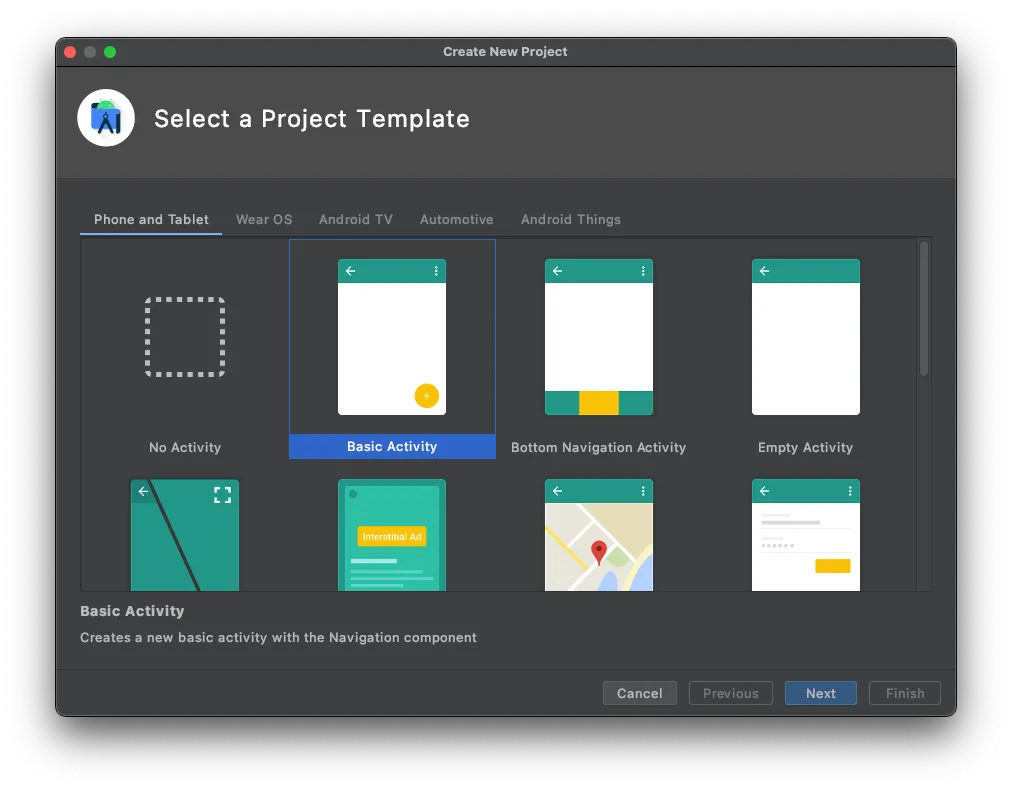
Task: Select the Android Things tab
Action: [x=571, y=219]
